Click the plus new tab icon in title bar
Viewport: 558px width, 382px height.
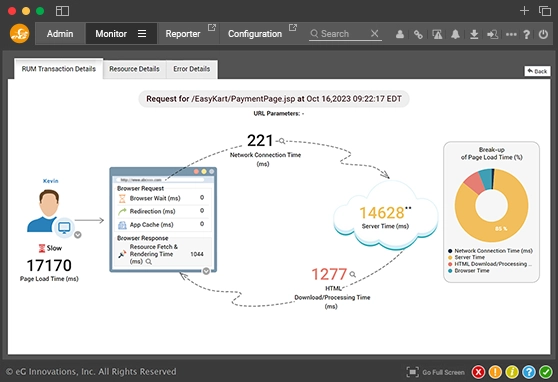(x=524, y=11)
